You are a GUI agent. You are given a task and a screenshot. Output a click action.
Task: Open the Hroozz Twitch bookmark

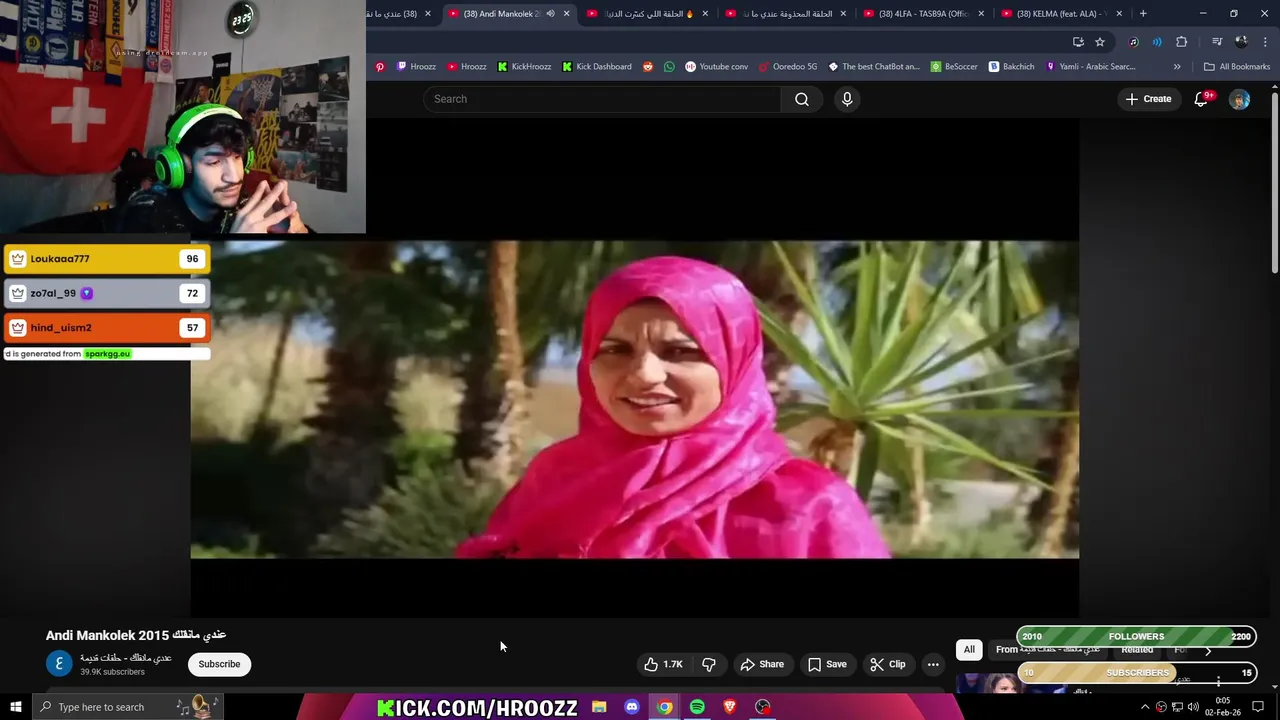(416, 67)
